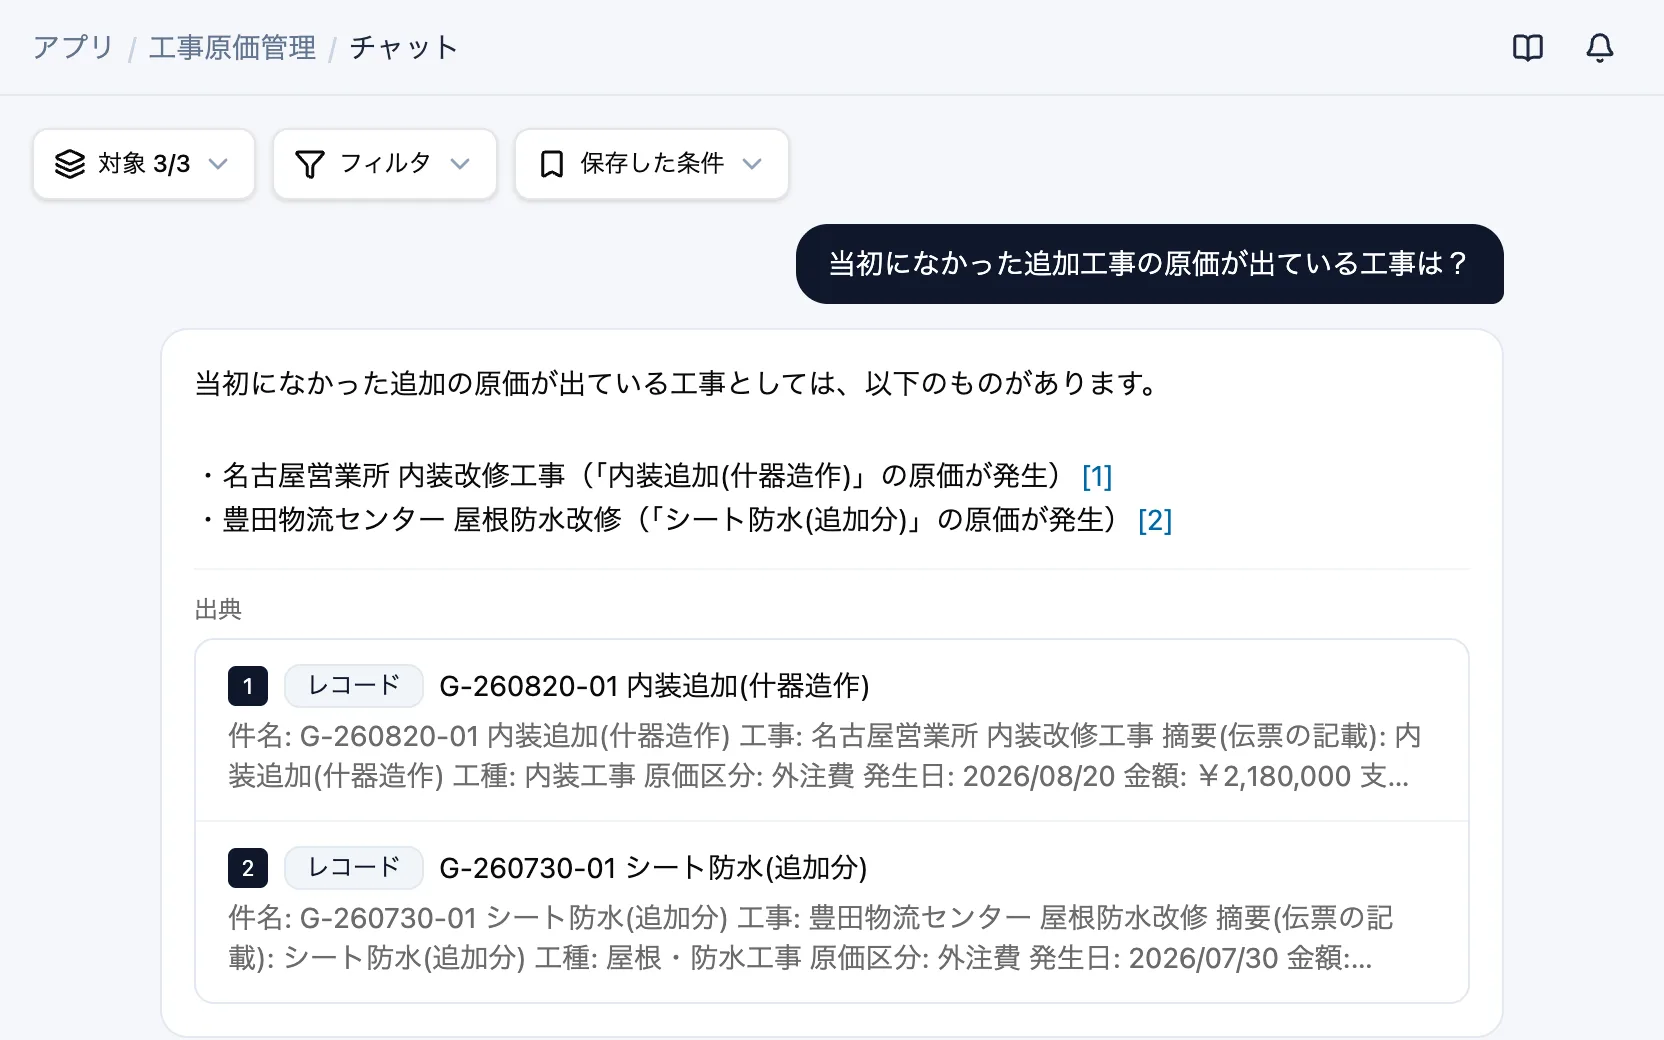The width and height of the screenshot is (1664, 1040).
Task: Click the 名古屋営業所 内装改修工事 bullet line
Action: [654, 476]
